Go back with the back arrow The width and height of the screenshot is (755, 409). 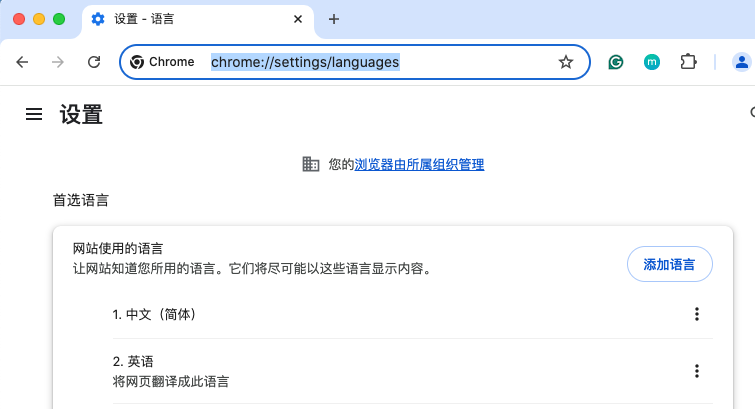point(22,62)
